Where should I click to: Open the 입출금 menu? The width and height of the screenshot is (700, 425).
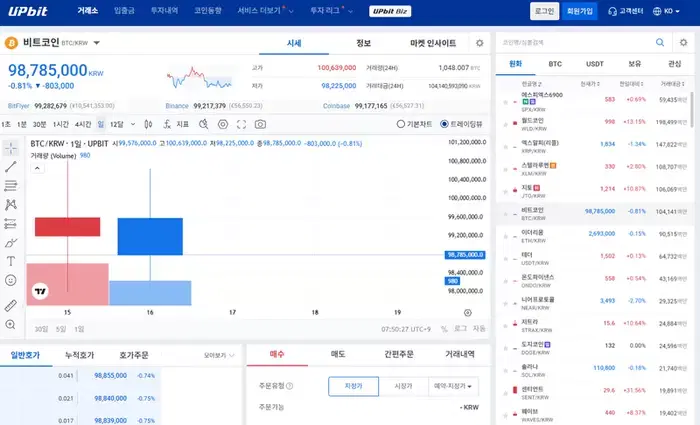[x=124, y=11]
